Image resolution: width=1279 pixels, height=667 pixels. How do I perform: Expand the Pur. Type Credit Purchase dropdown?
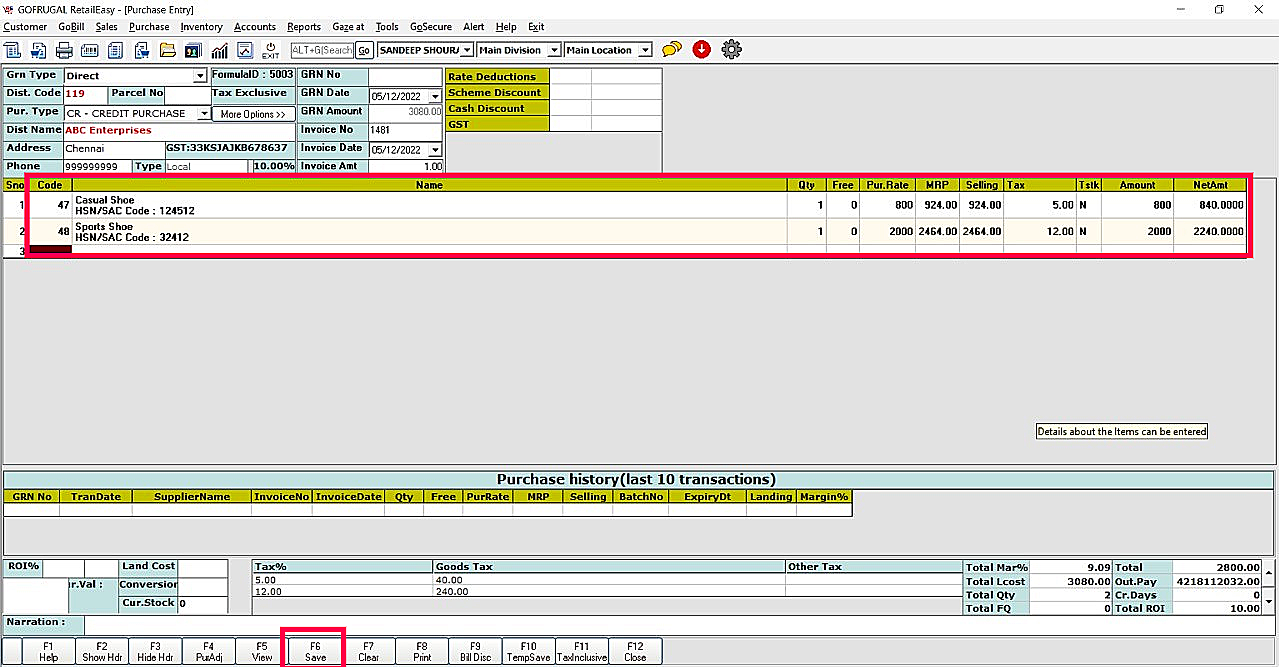[x=205, y=114]
